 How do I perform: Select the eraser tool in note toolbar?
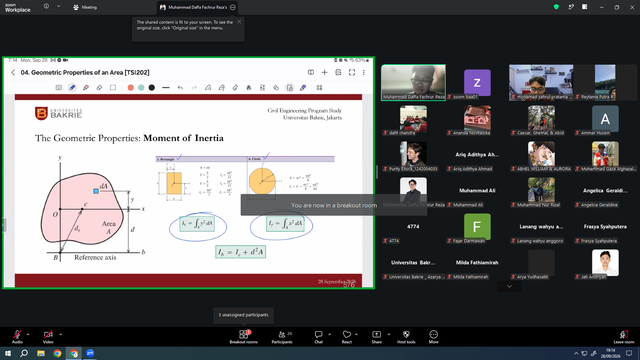99,87
